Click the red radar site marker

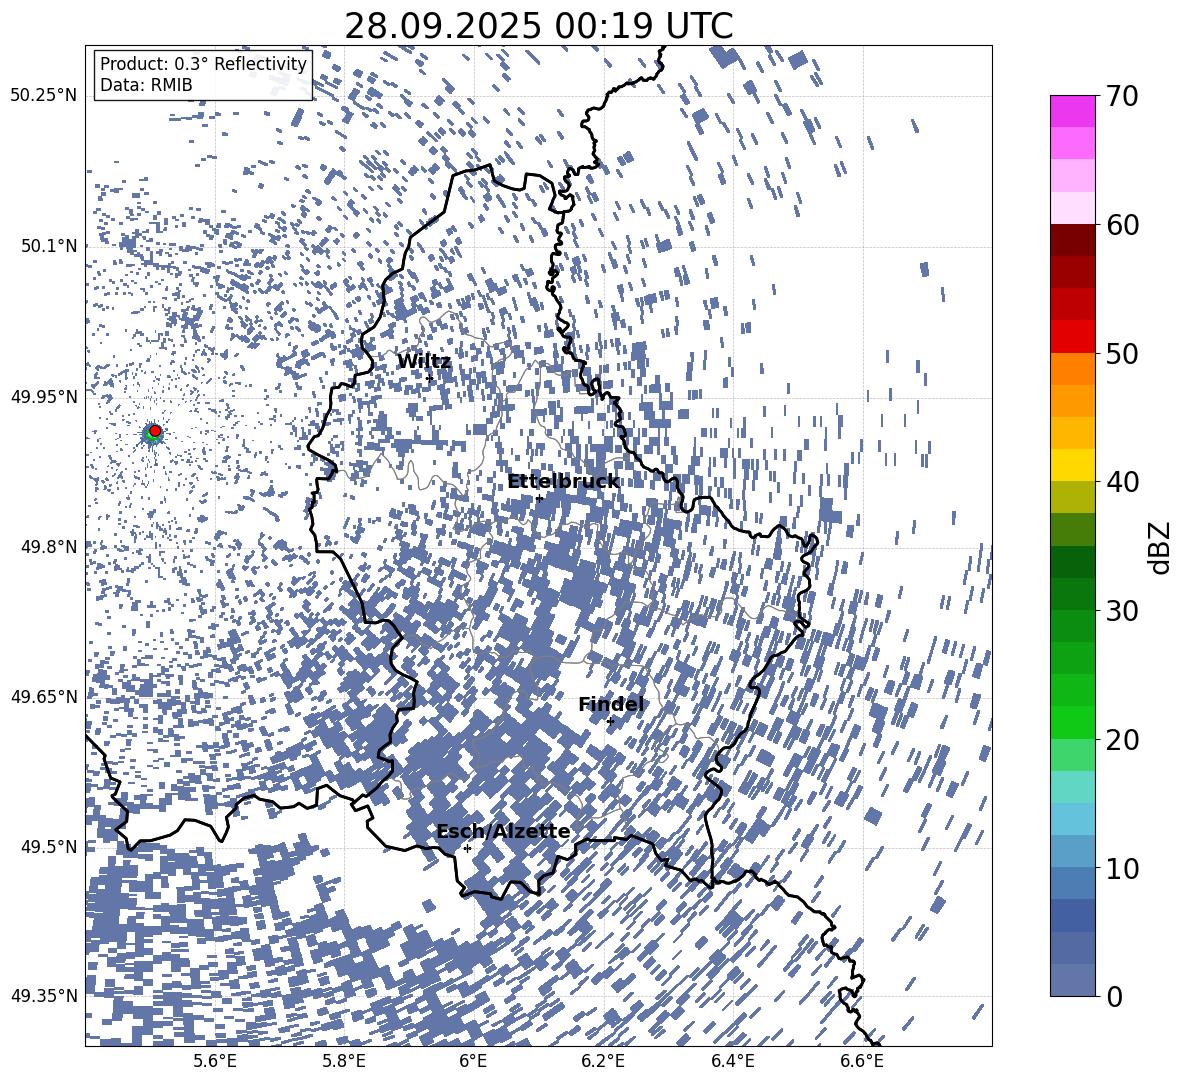(x=155, y=431)
